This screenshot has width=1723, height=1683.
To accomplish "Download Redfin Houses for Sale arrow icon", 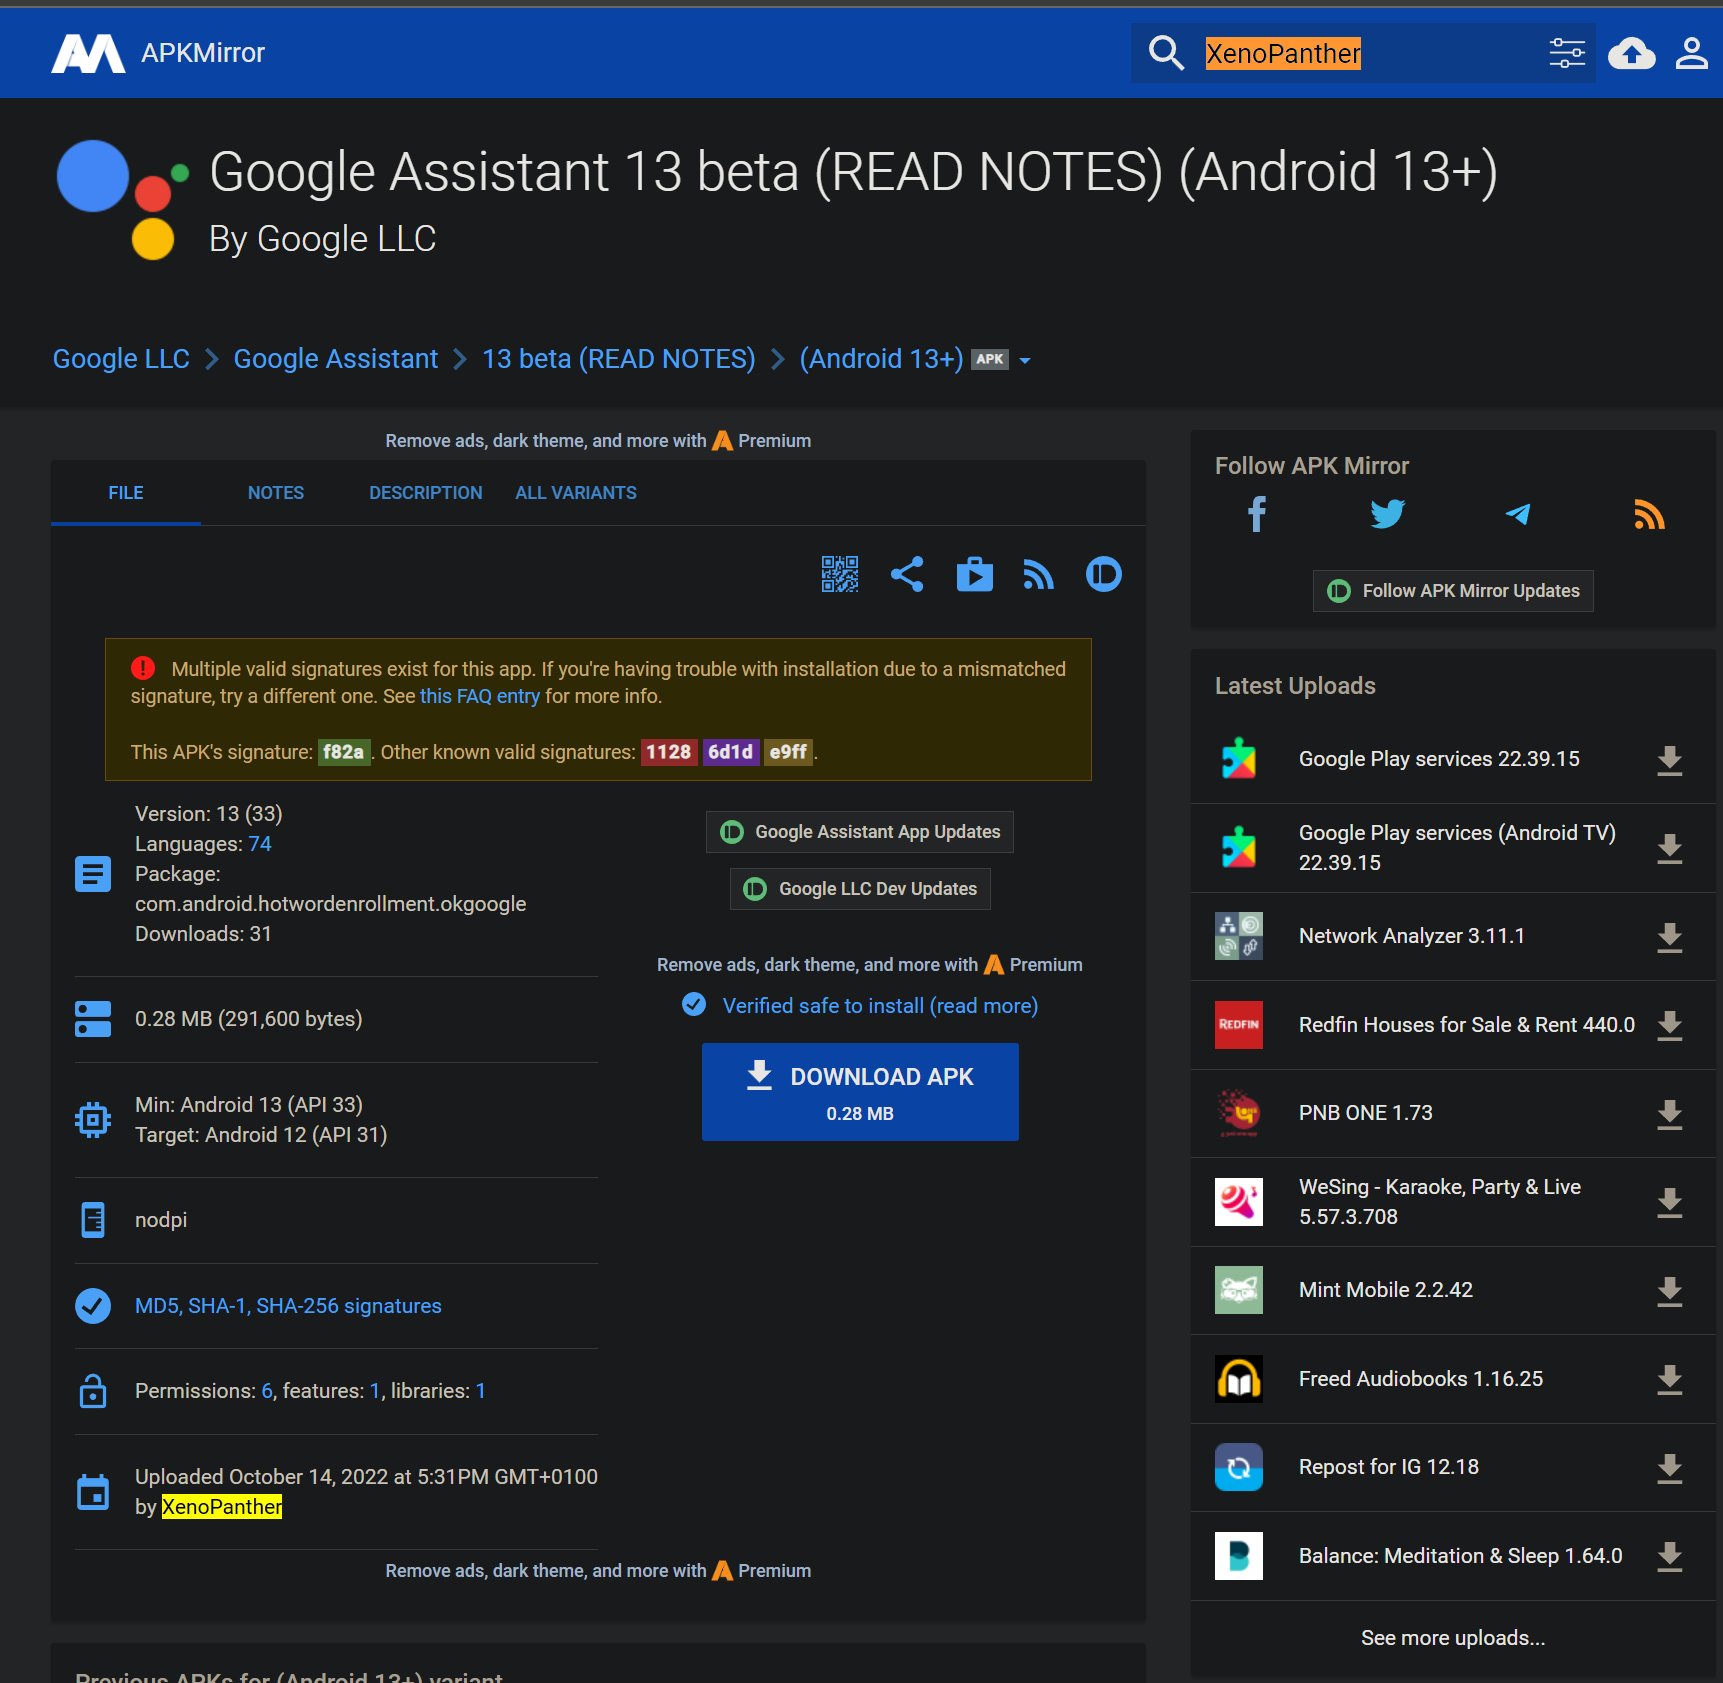I will click(x=1669, y=1025).
